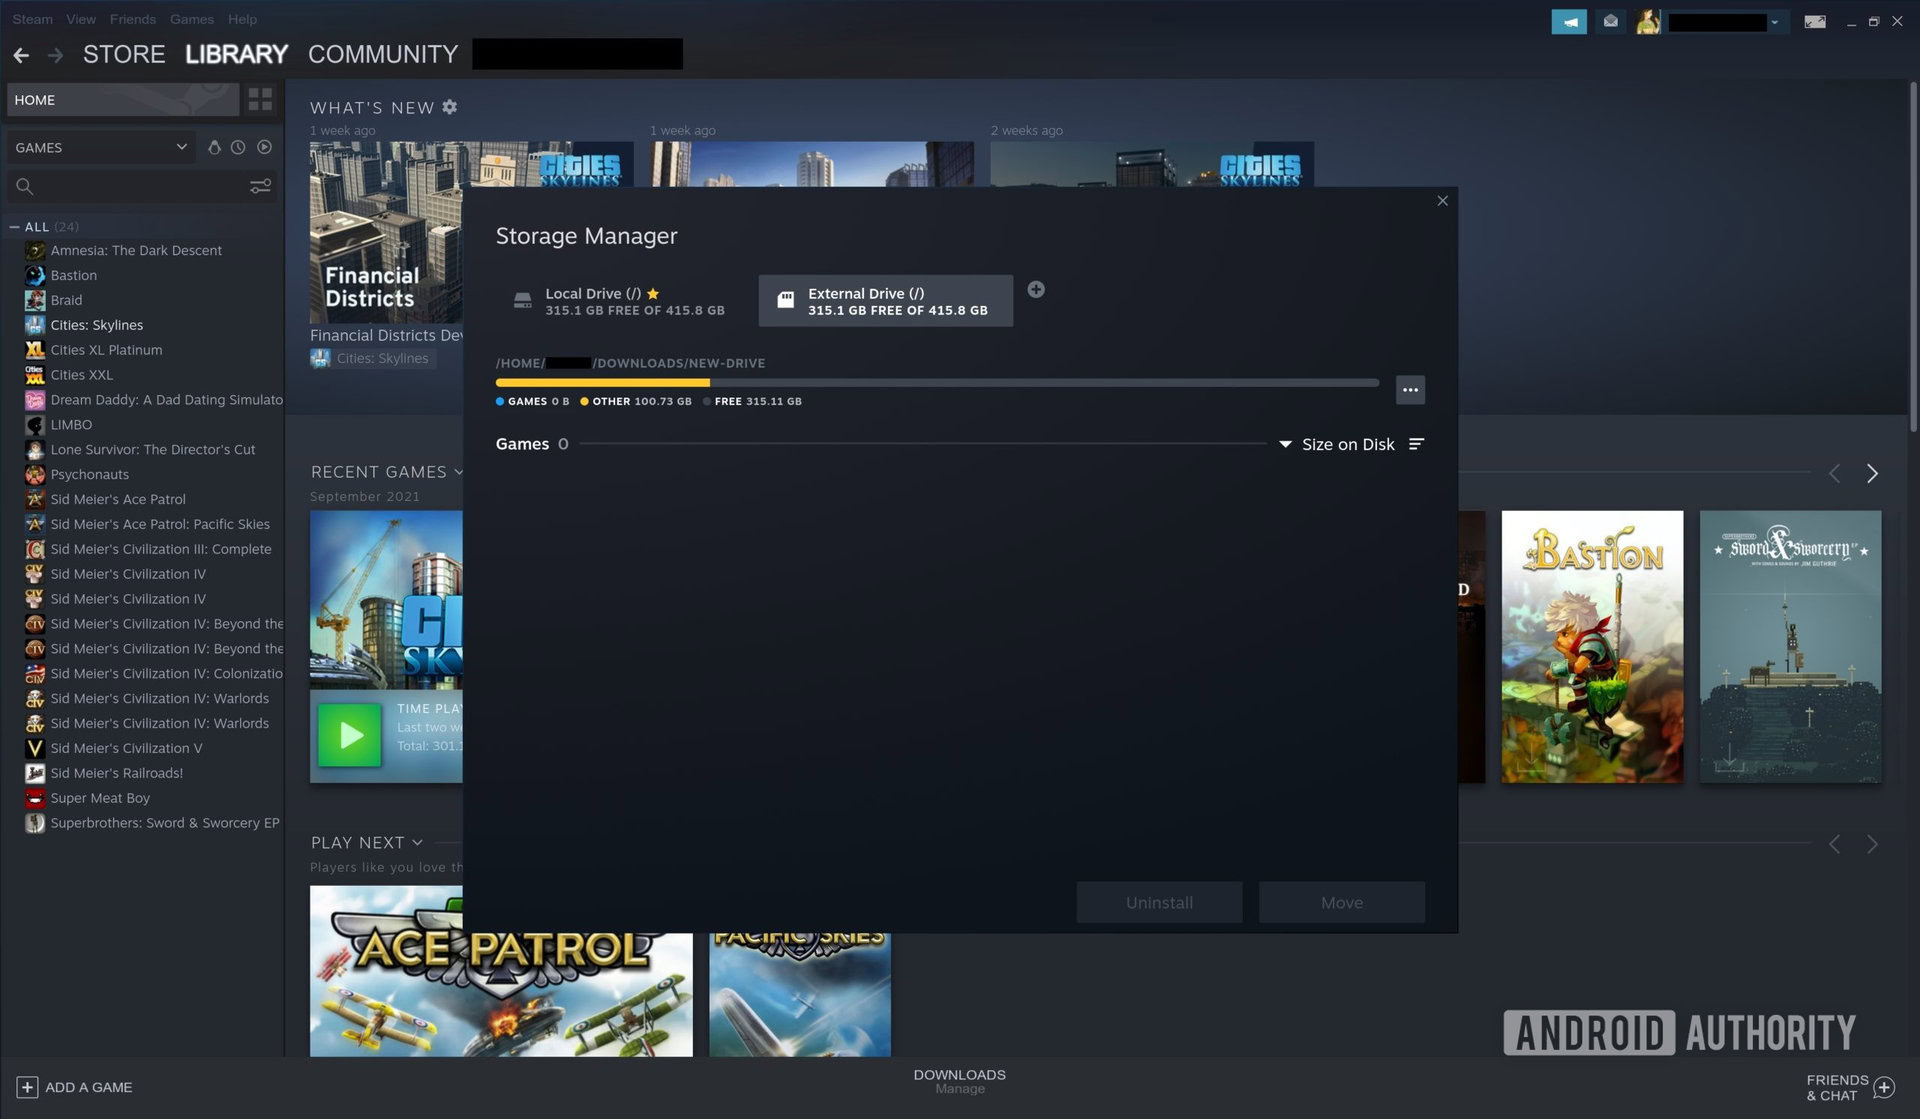Open What's New settings gear
Image resolution: width=1920 pixels, height=1119 pixels.
(x=450, y=107)
